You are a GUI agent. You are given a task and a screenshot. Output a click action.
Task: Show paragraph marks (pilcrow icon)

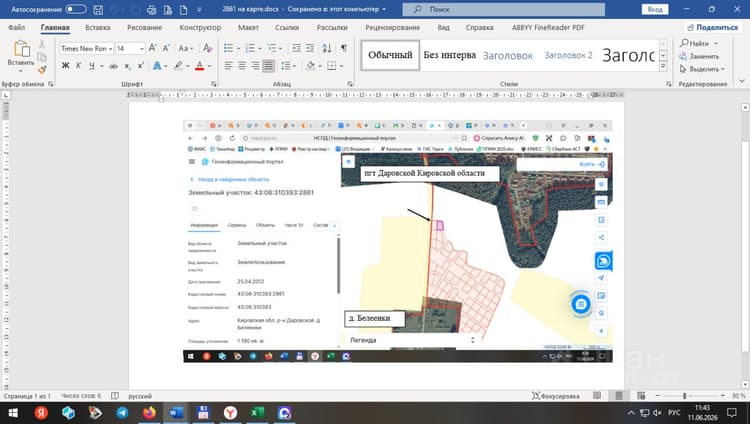(x=343, y=48)
